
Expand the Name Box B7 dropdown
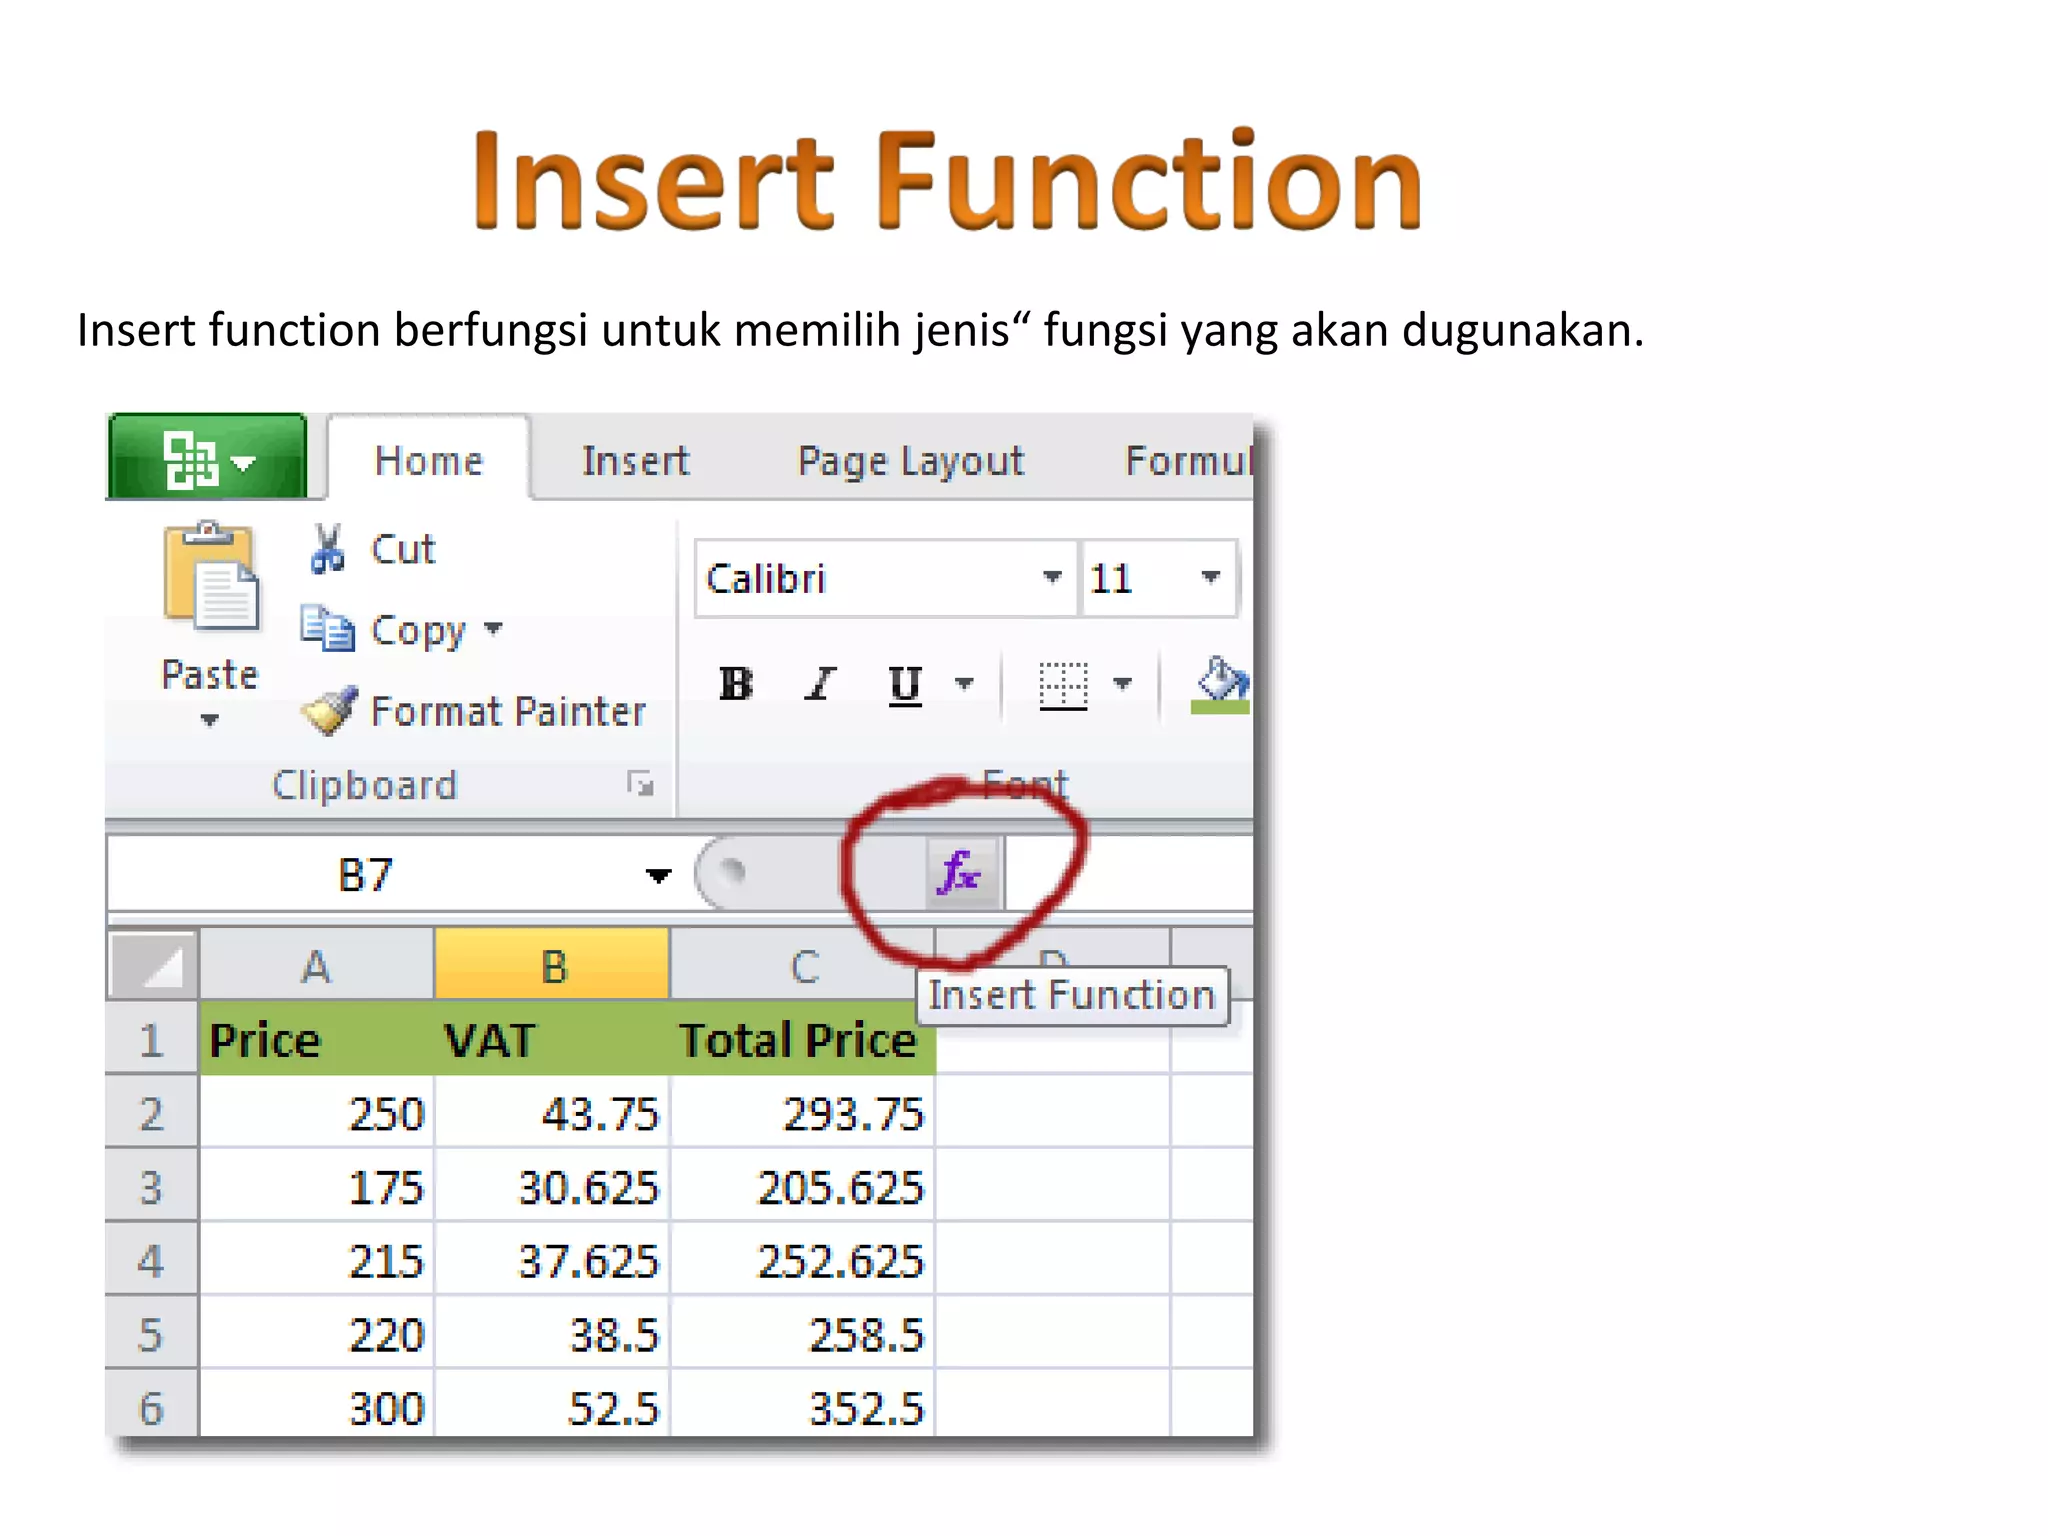(x=657, y=876)
